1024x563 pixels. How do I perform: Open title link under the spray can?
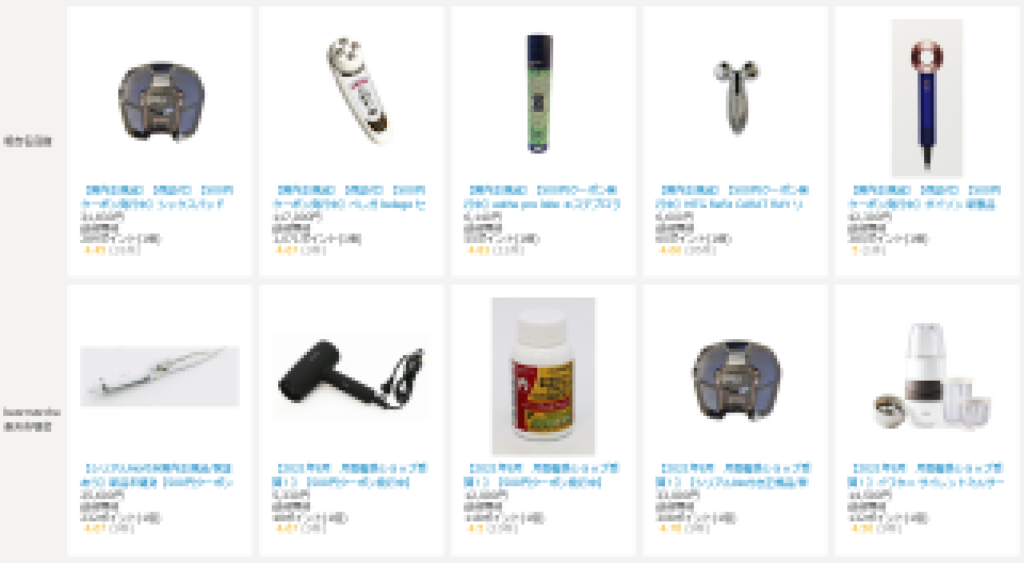(541, 197)
